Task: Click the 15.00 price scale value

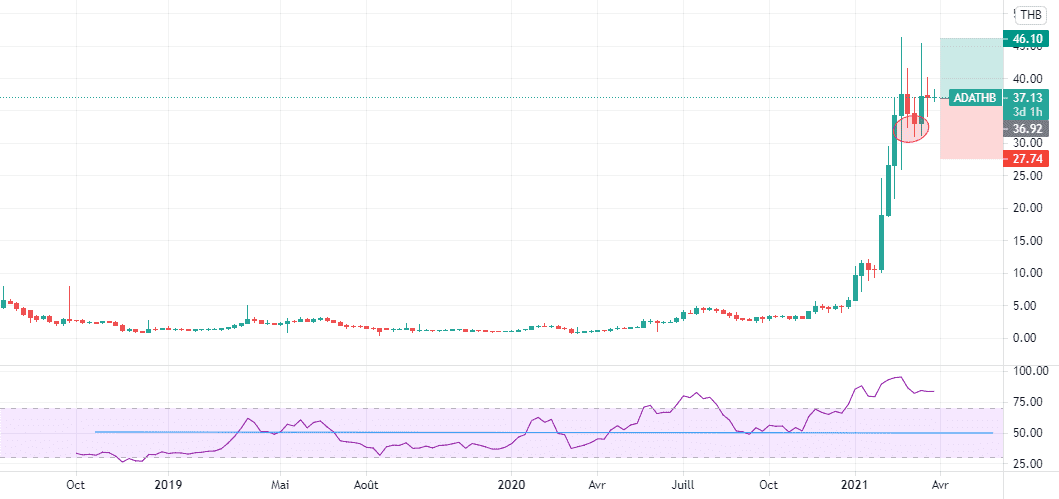Action: pyautogui.click(x=1027, y=240)
